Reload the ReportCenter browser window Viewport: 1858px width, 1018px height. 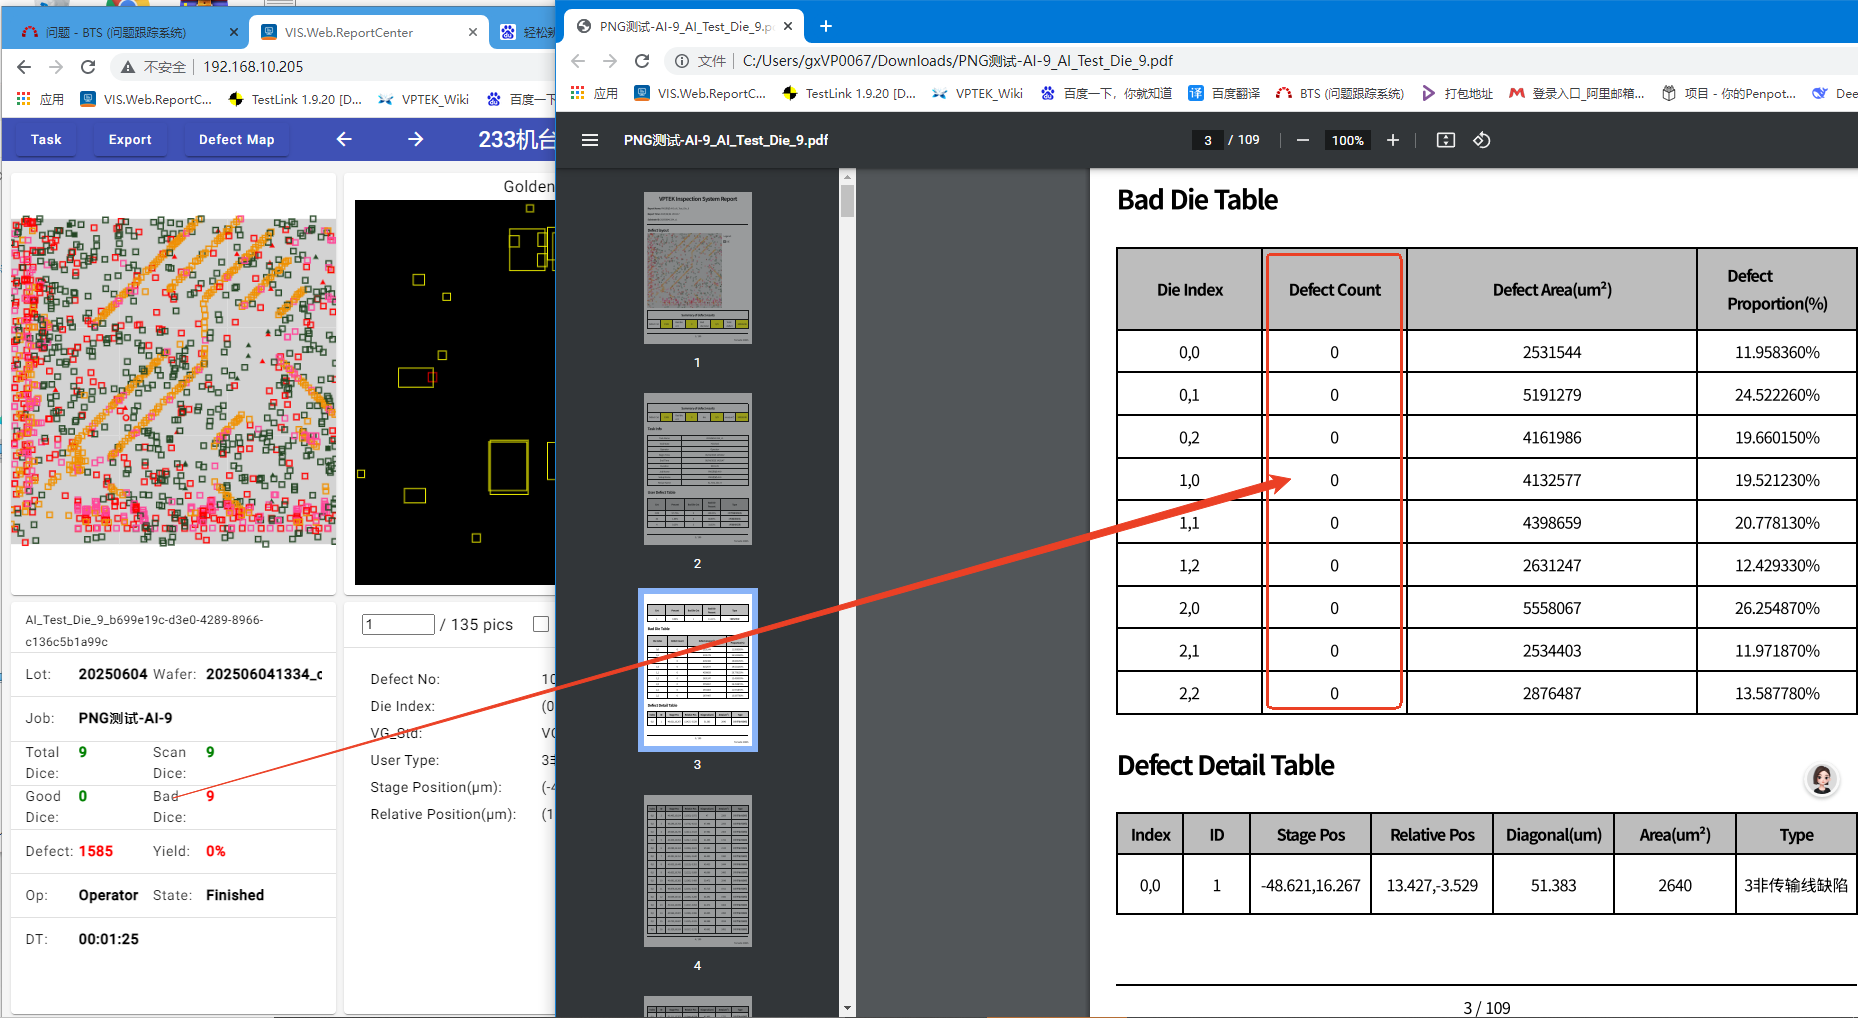click(88, 67)
